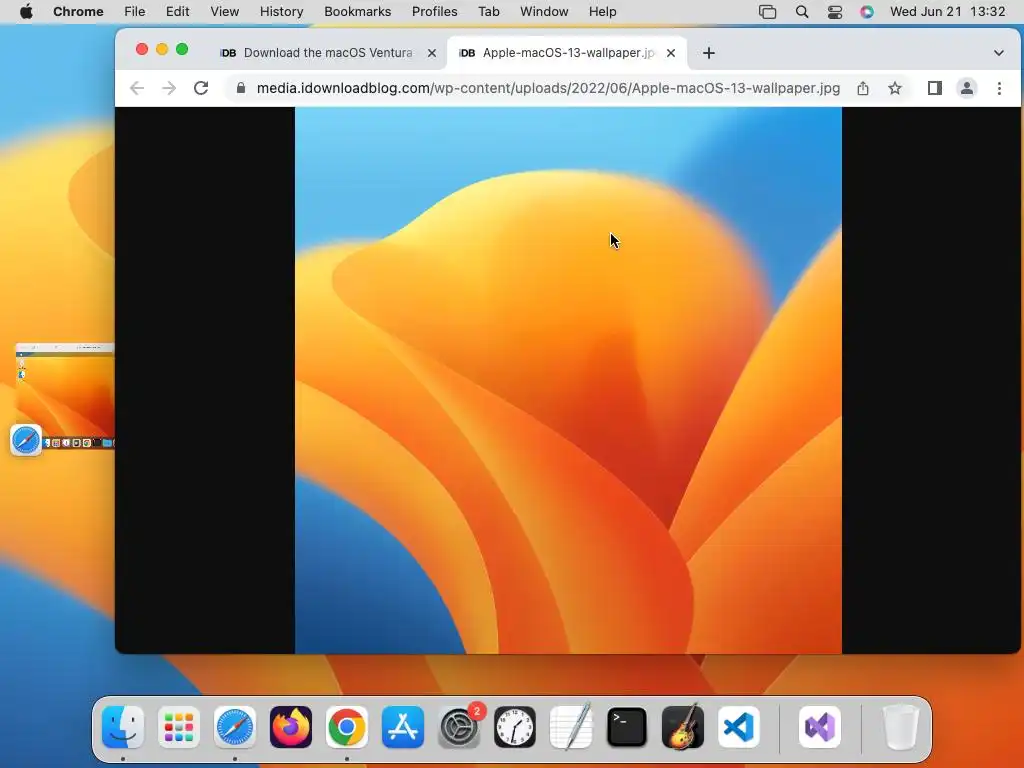This screenshot has height=768, width=1024.
Task: Select the Safari window thumbnail in Stage Manager
Action: pos(65,396)
